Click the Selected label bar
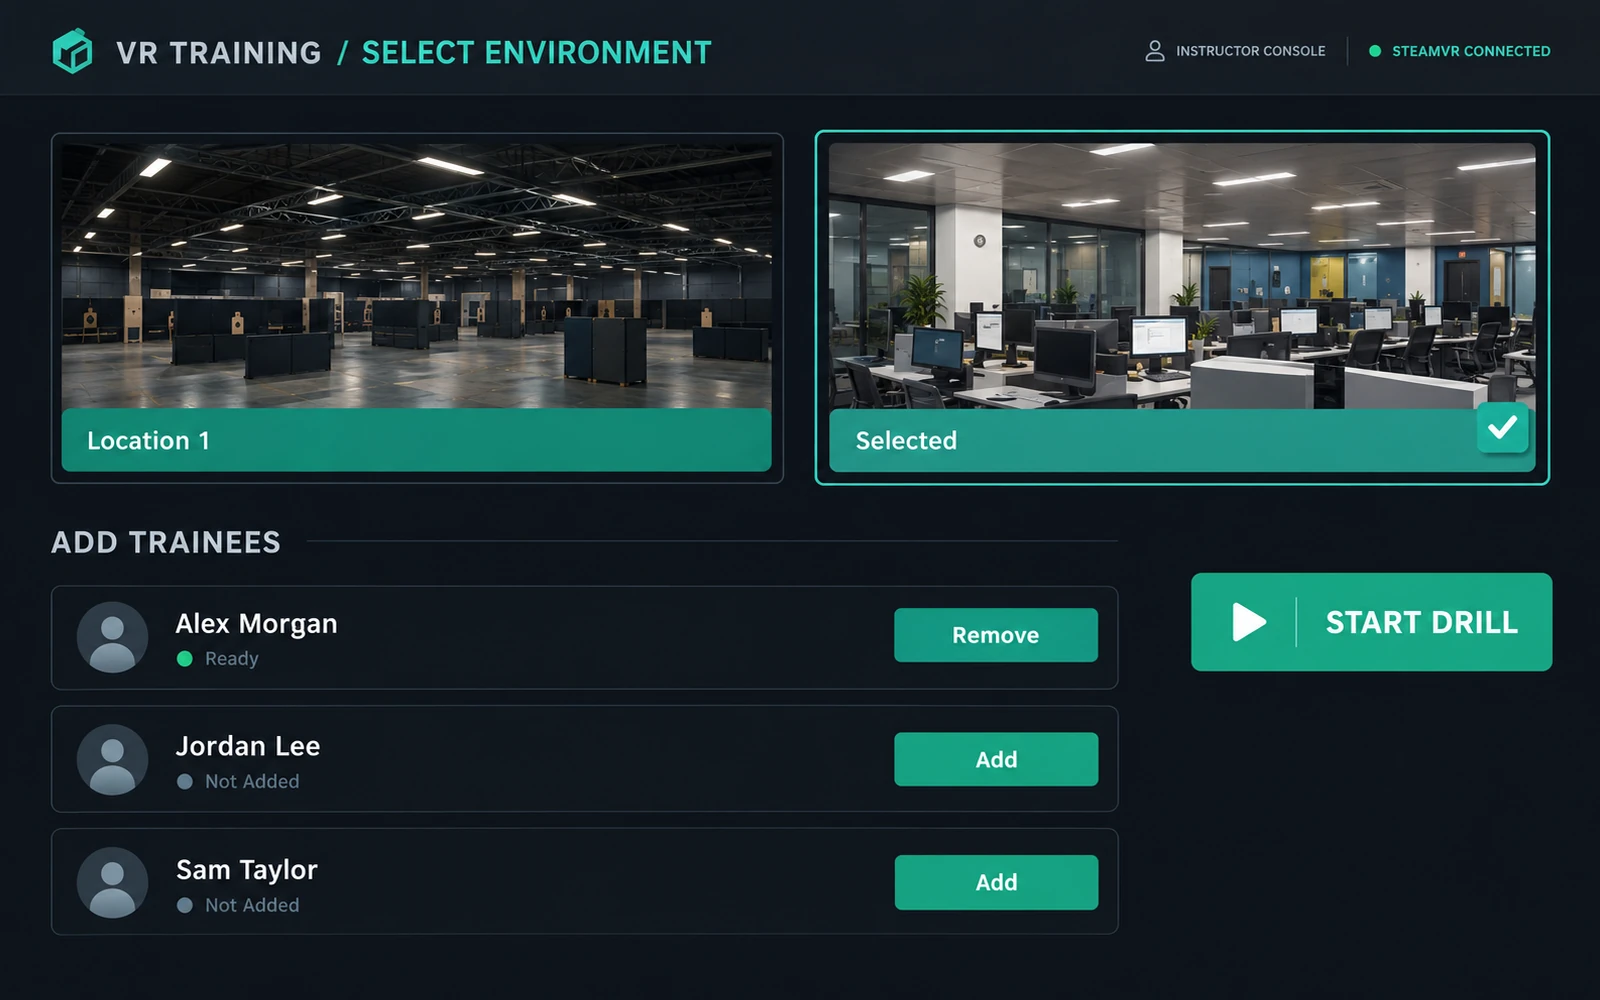 tap(1182, 440)
